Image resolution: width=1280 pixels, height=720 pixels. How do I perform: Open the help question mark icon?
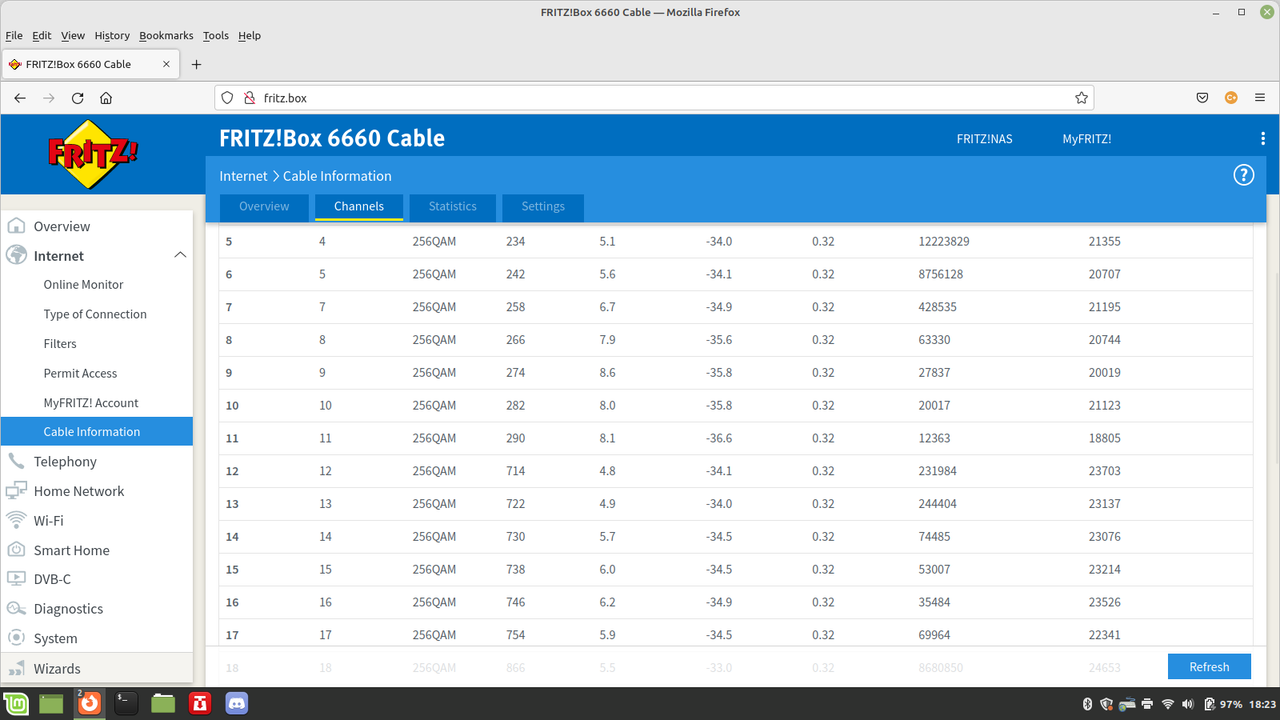pyautogui.click(x=1243, y=175)
